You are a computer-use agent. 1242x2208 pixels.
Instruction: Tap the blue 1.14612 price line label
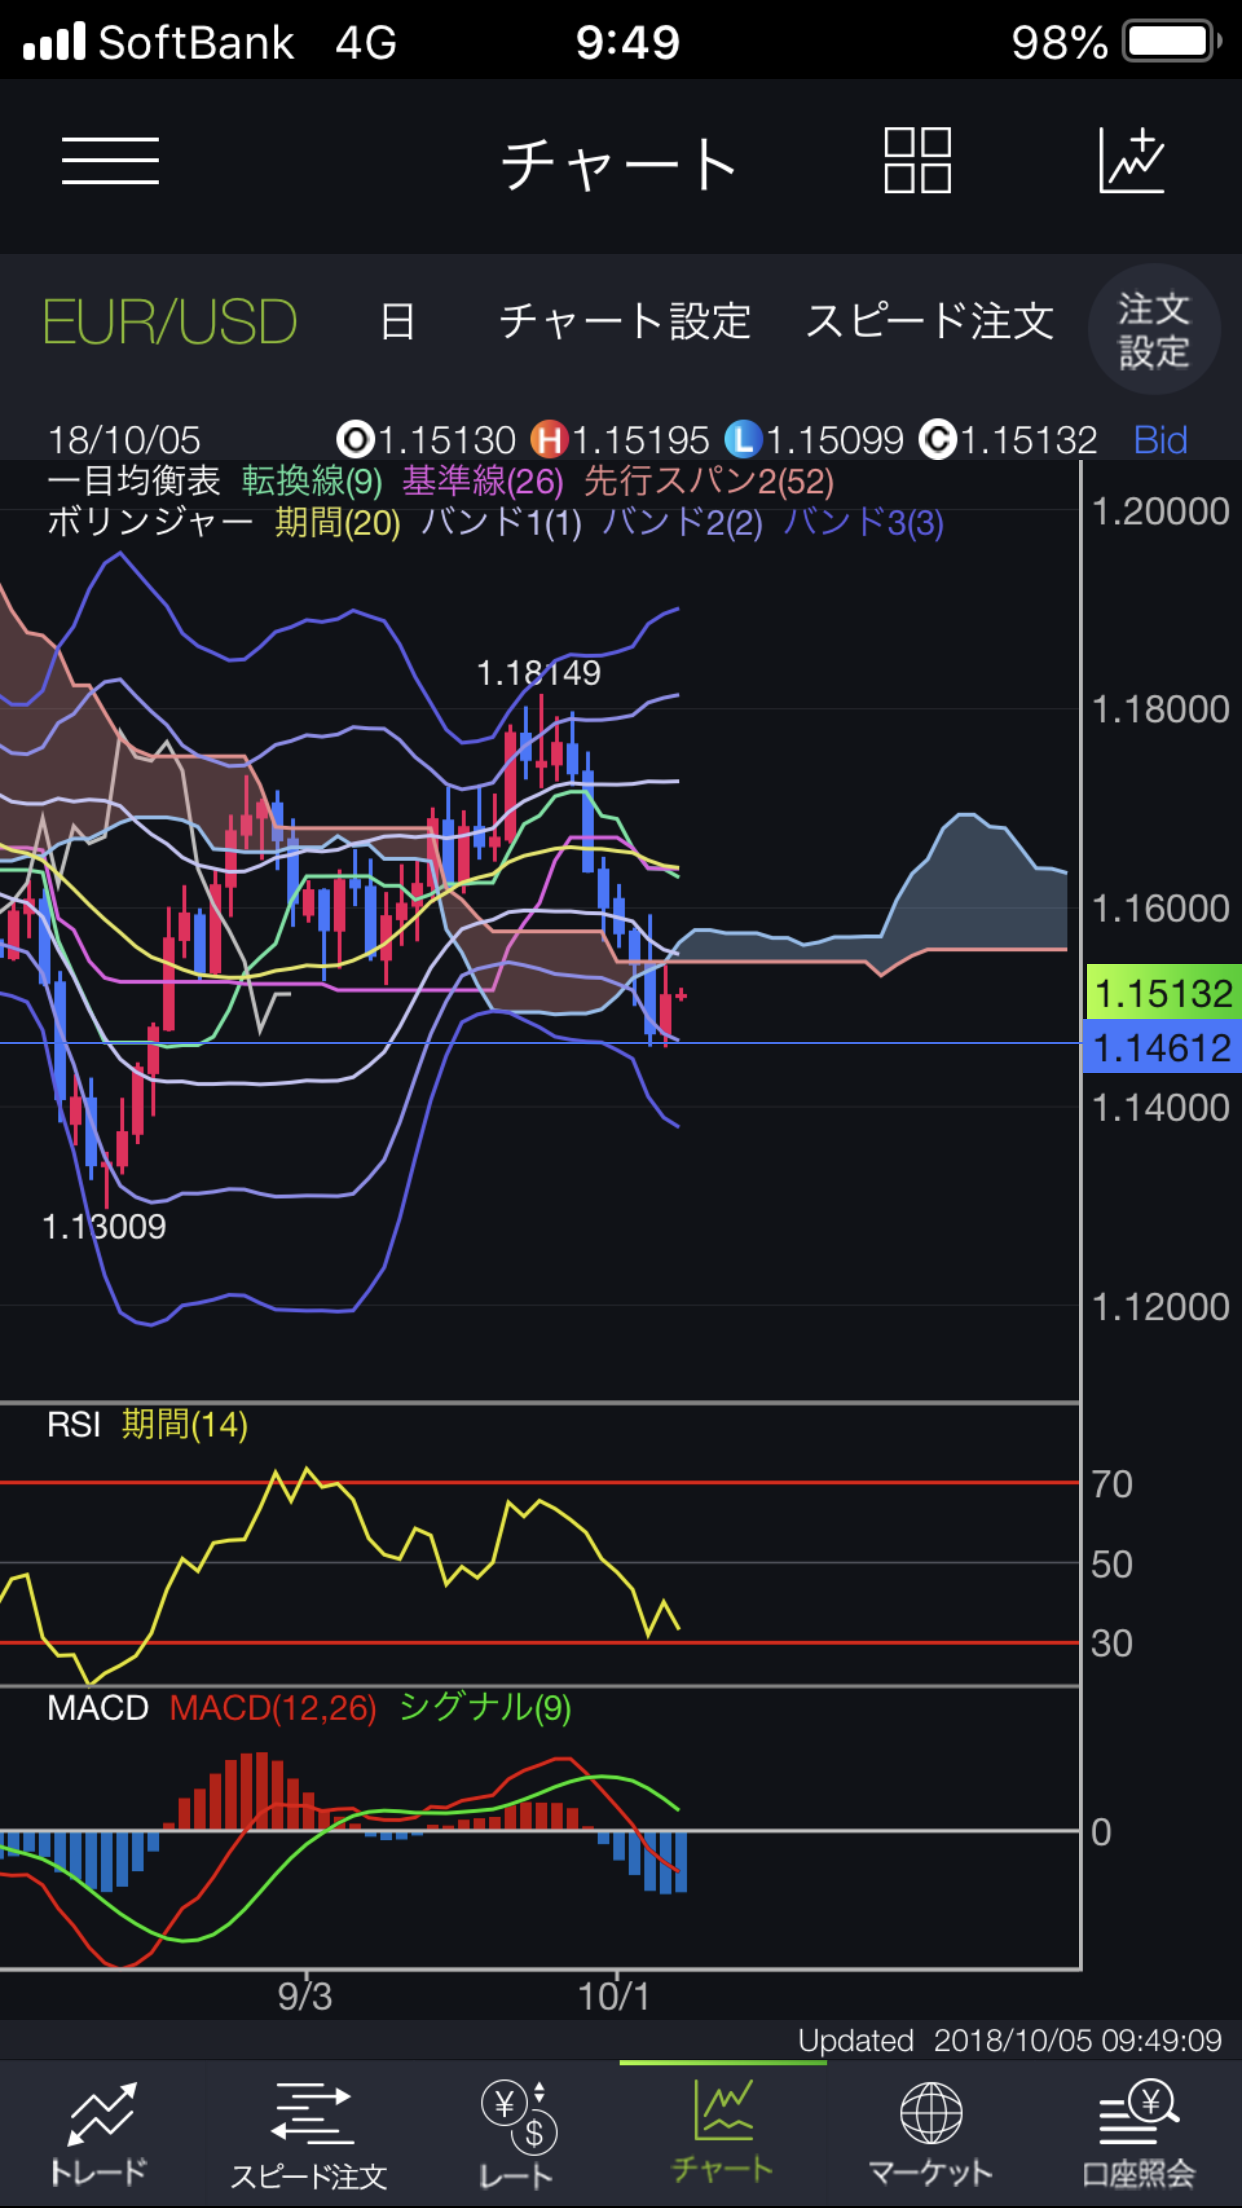(1163, 1047)
